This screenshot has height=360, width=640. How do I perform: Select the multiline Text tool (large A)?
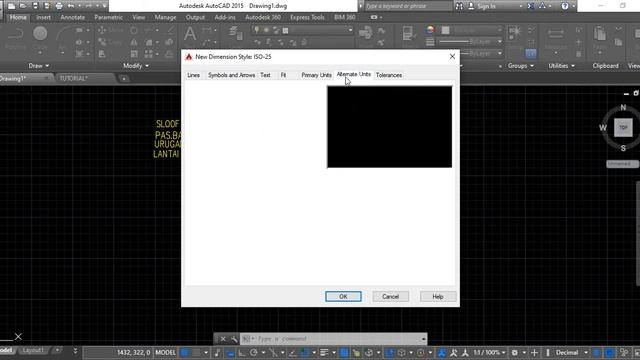click(190, 34)
